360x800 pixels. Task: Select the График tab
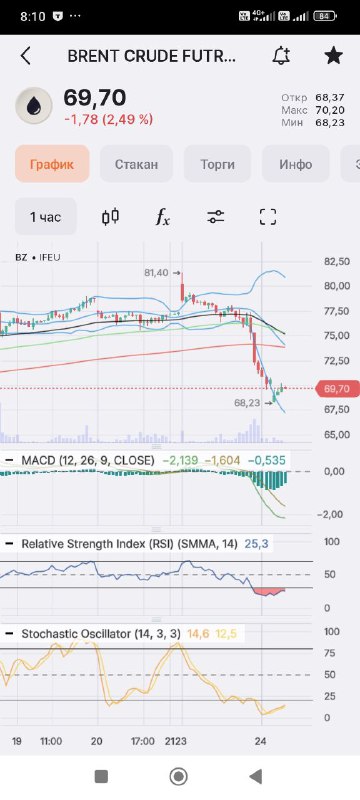pyautogui.click(x=52, y=164)
